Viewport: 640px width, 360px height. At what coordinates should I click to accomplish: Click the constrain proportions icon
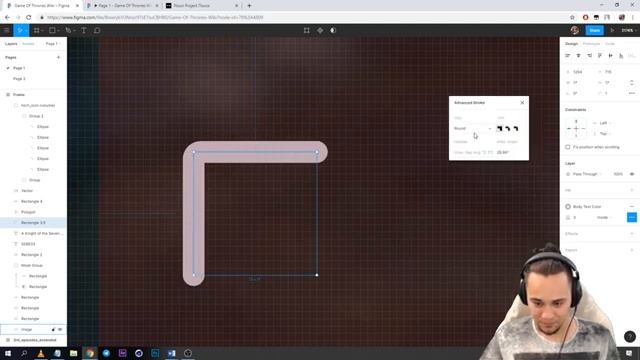[632, 82]
